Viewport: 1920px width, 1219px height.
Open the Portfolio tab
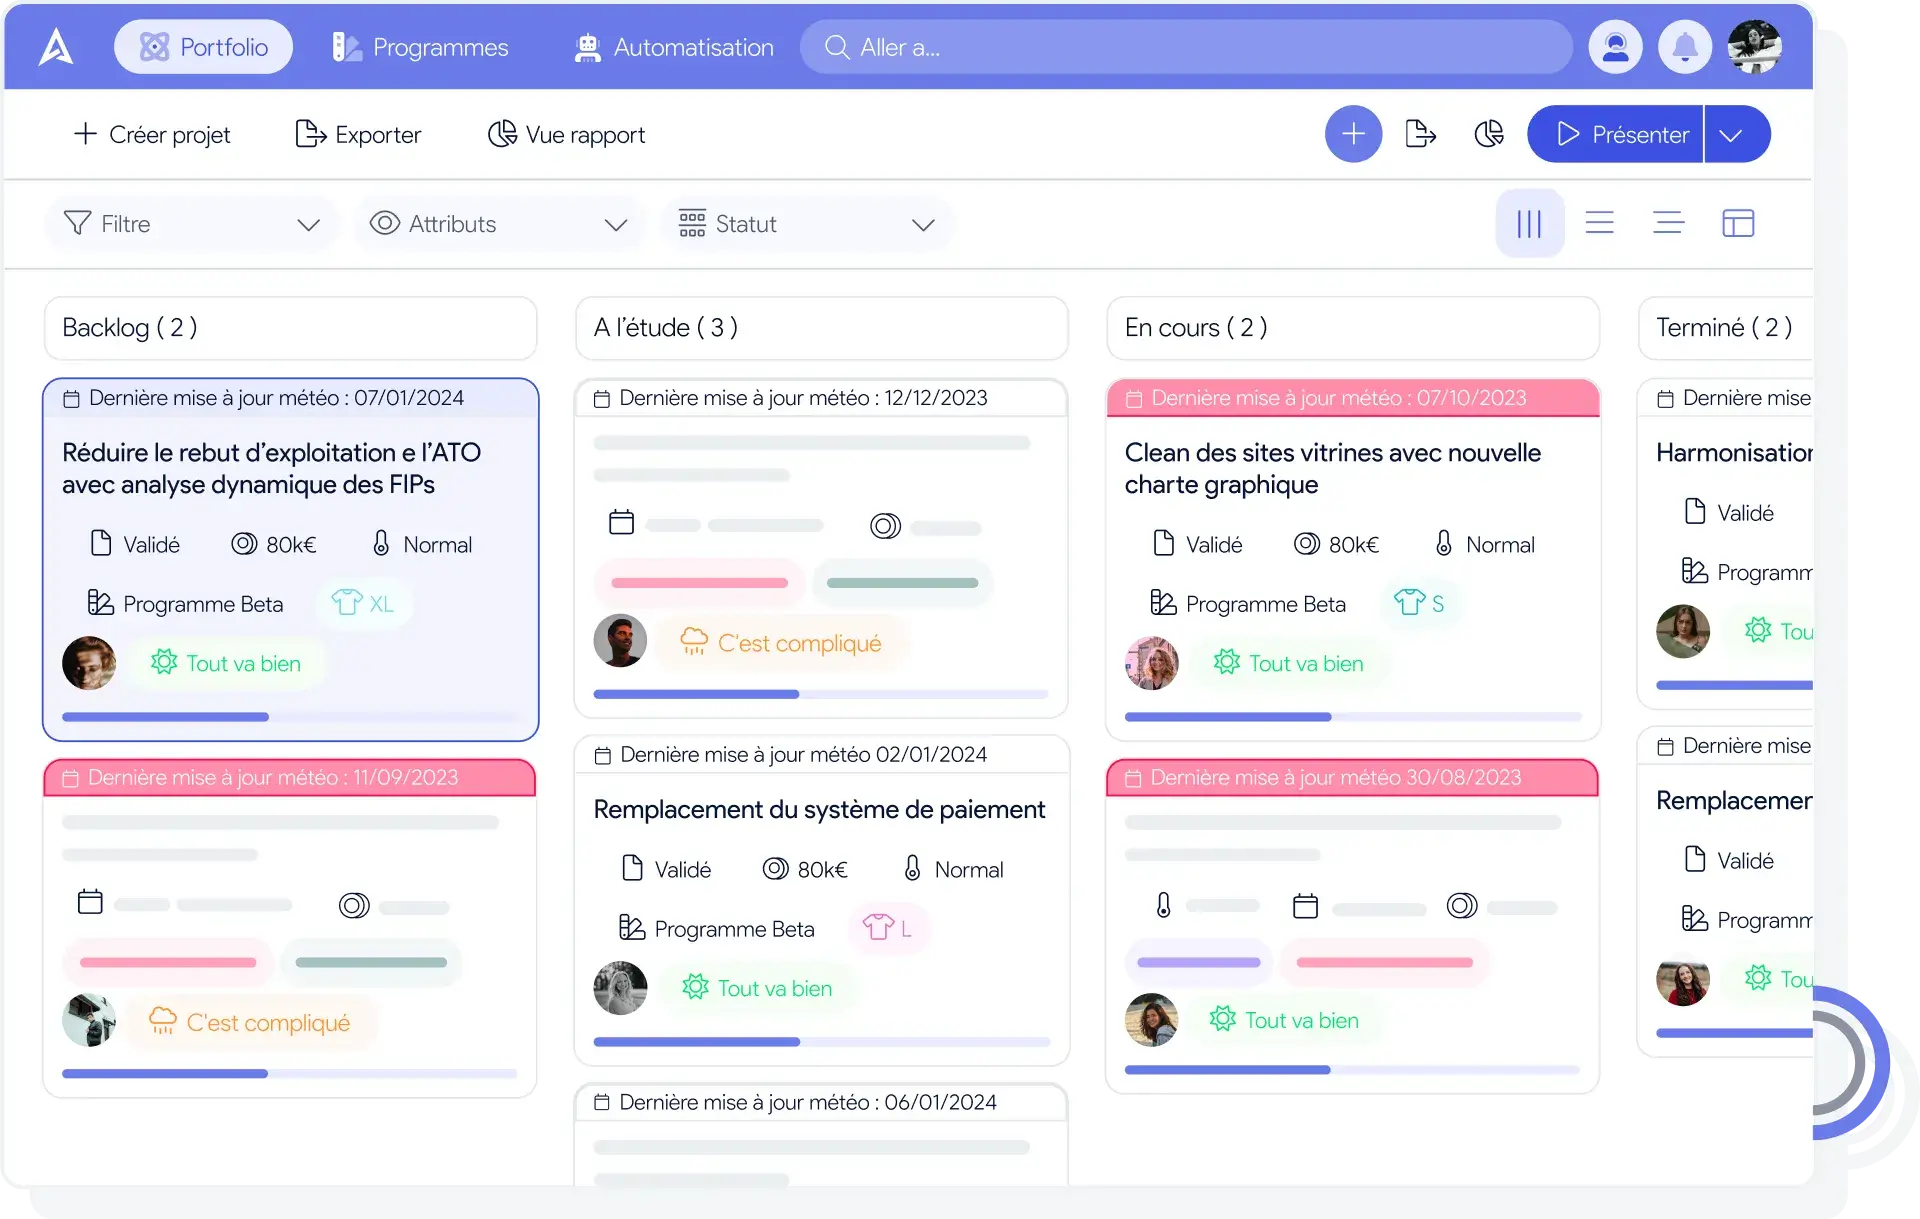click(204, 47)
